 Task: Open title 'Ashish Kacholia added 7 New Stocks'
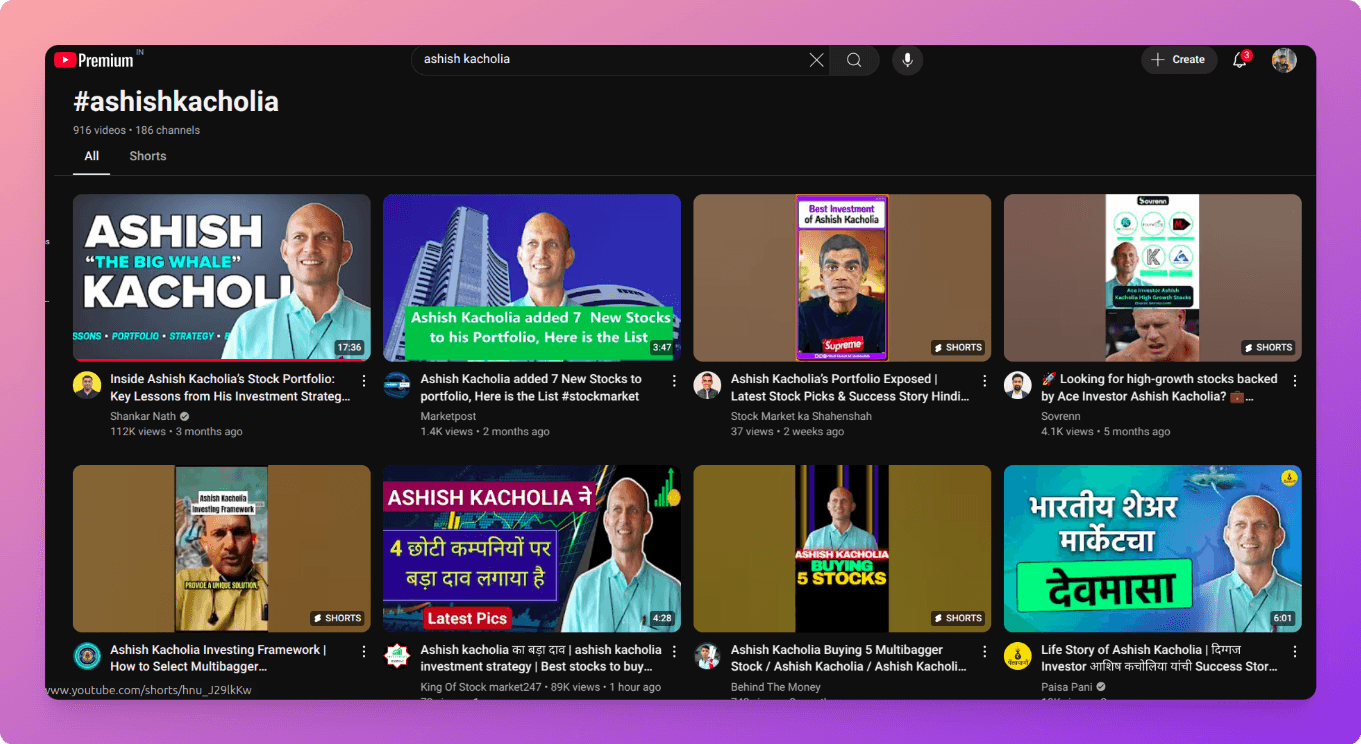coord(531,388)
